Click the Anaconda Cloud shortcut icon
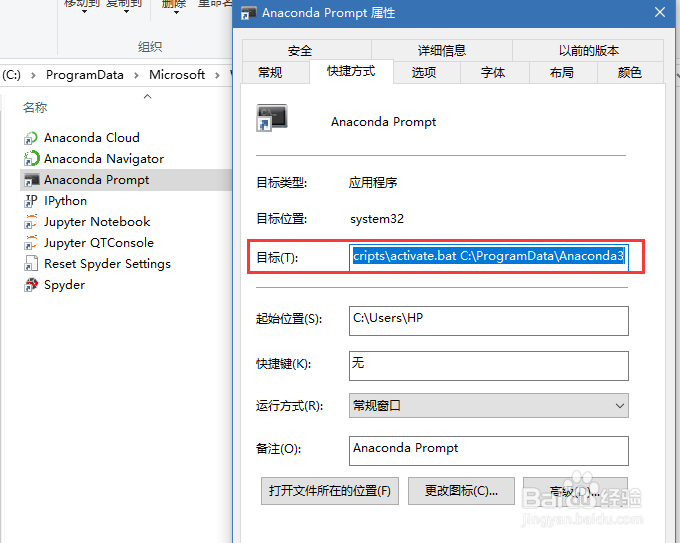This screenshot has height=543, width=680. click(x=30, y=138)
